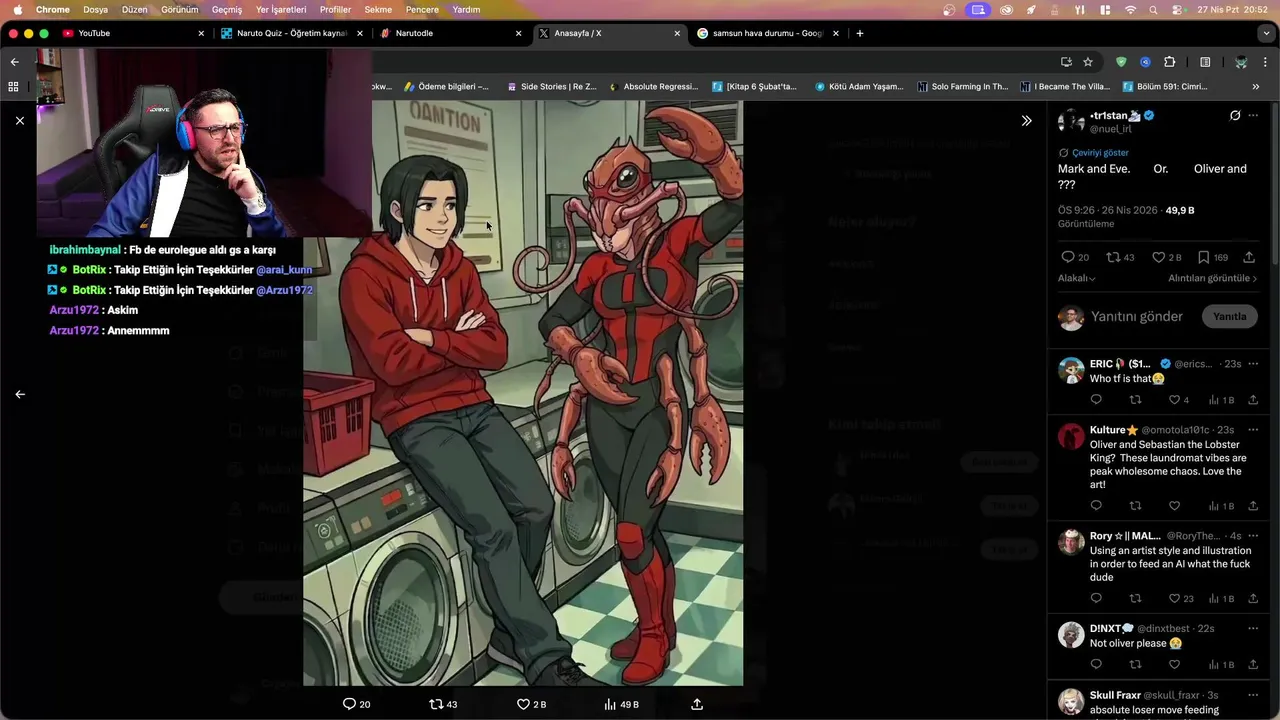Open the more options menu on tr1stan's tweet

(x=1253, y=116)
